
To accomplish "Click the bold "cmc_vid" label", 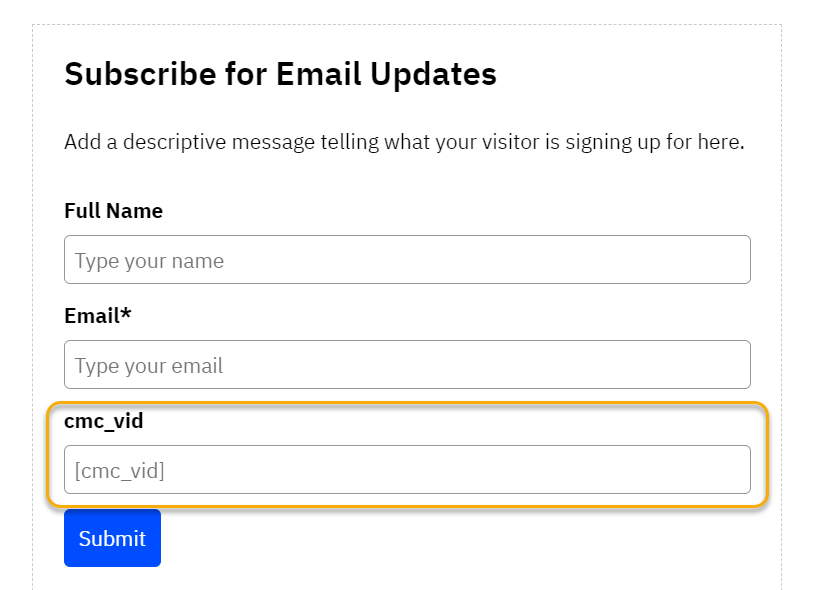I will (104, 421).
